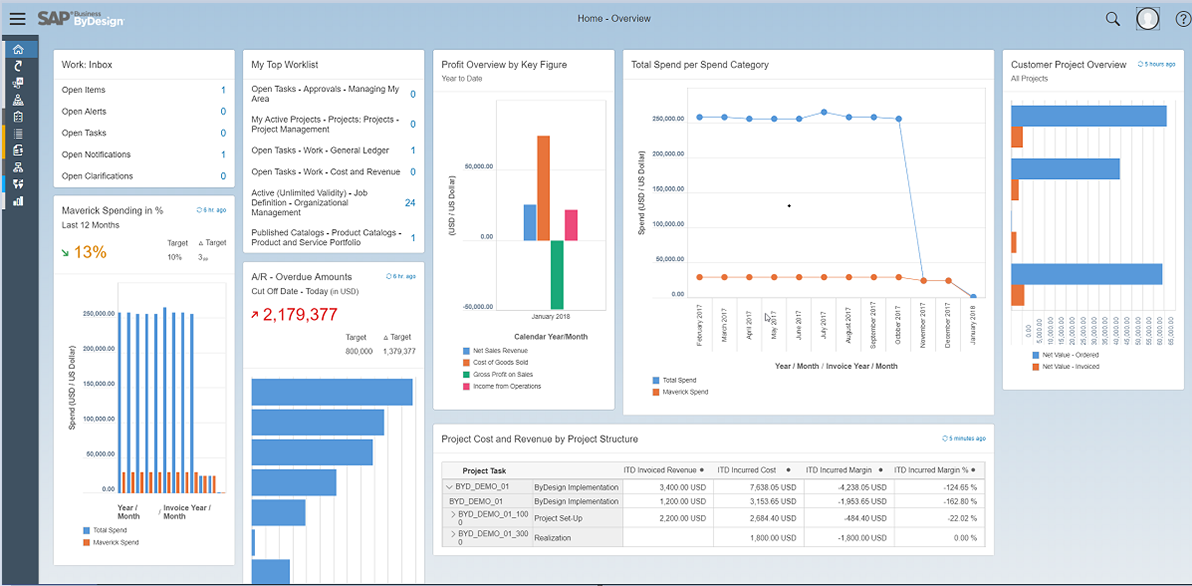Expand the BYD_DEMO_01_100 project task
The image size is (1192, 586).
coord(454,514)
